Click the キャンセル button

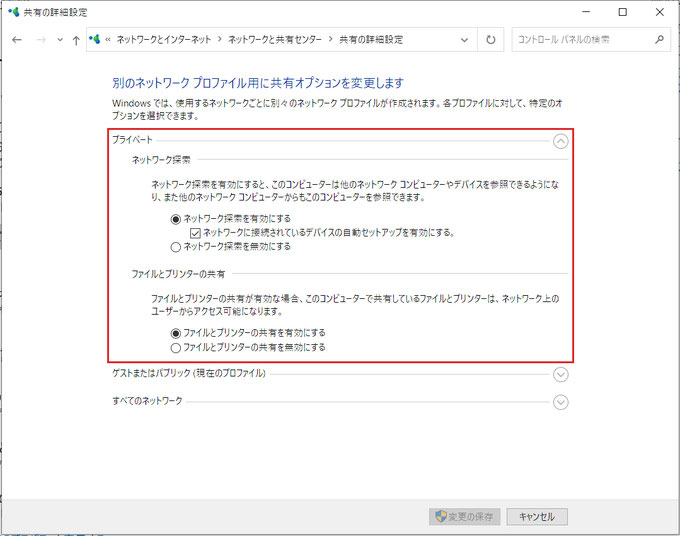click(537, 516)
